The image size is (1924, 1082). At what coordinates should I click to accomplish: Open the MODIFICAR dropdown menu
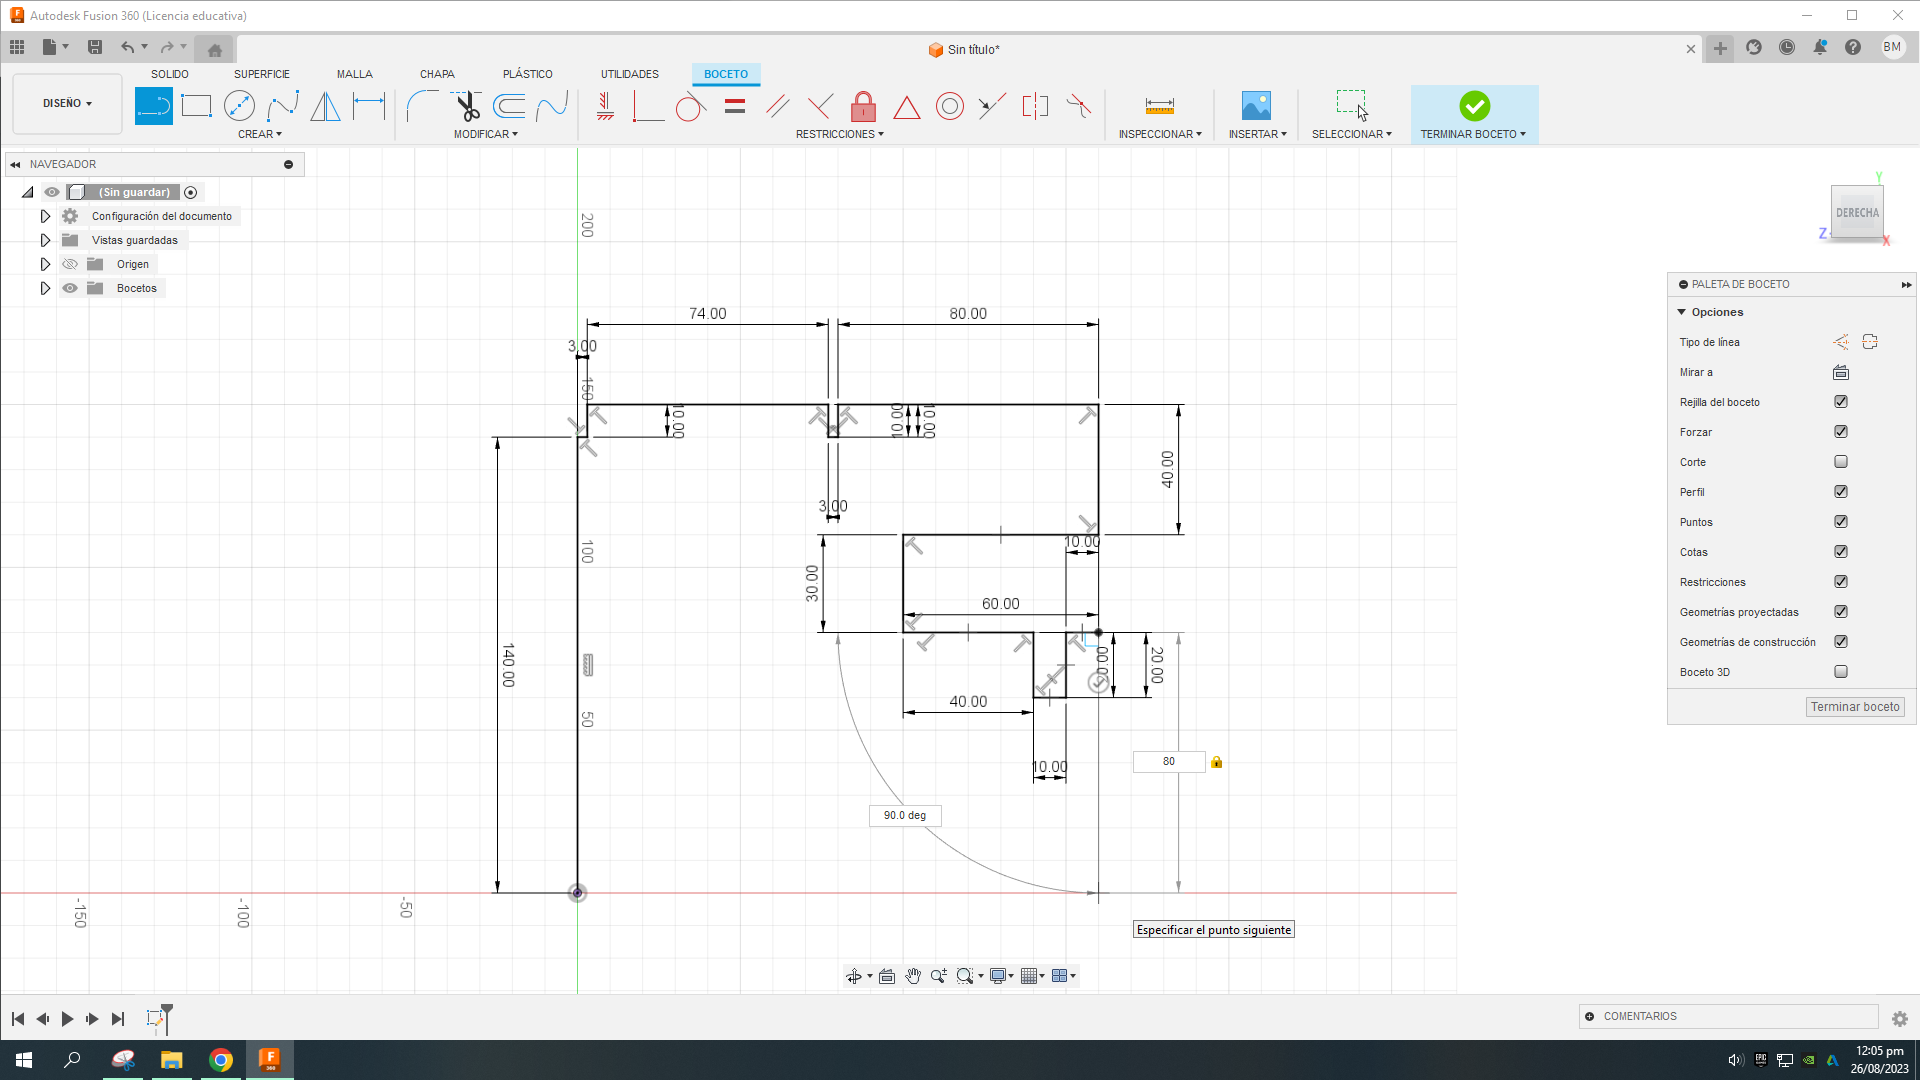coord(486,134)
